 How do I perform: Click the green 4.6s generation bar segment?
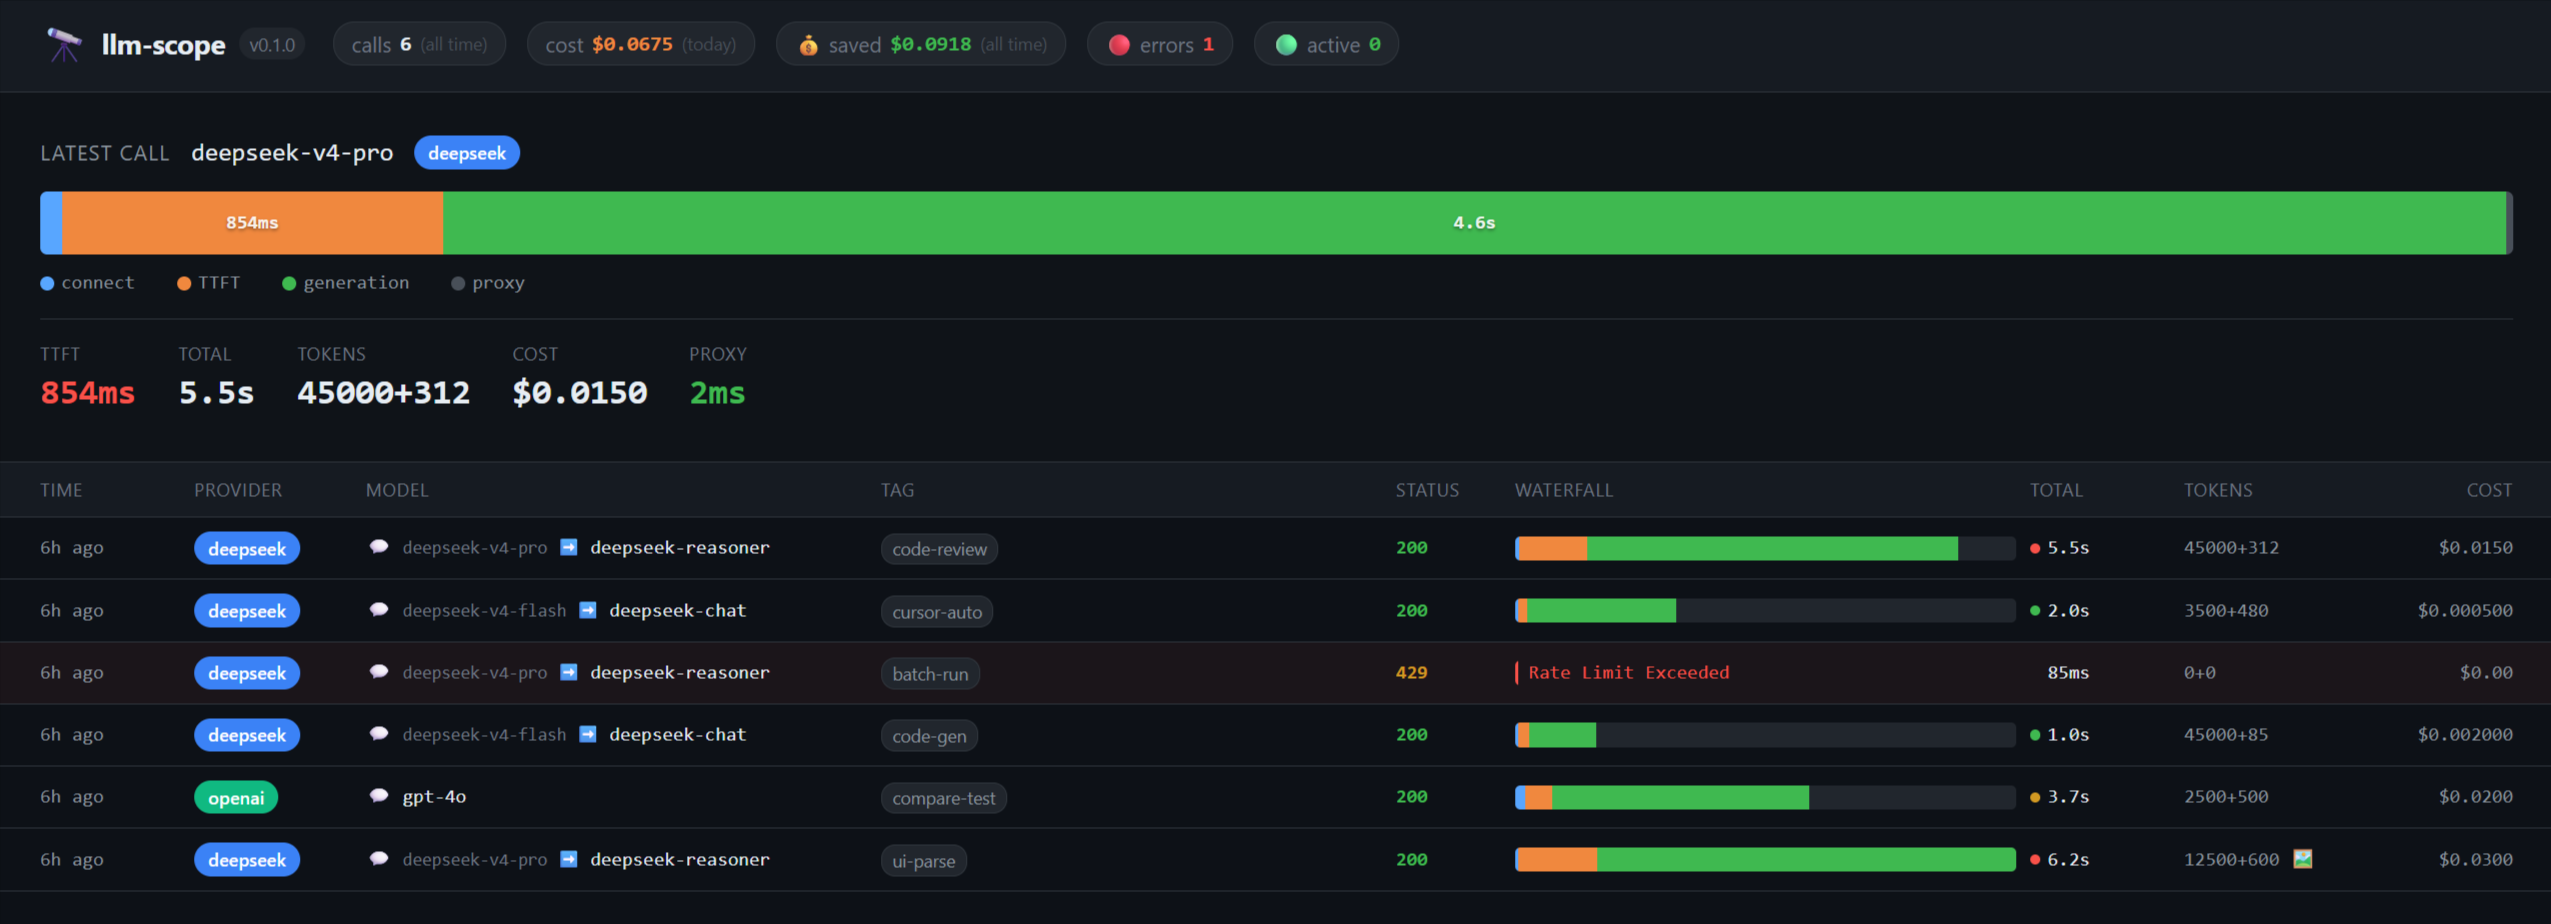[x=1474, y=223]
